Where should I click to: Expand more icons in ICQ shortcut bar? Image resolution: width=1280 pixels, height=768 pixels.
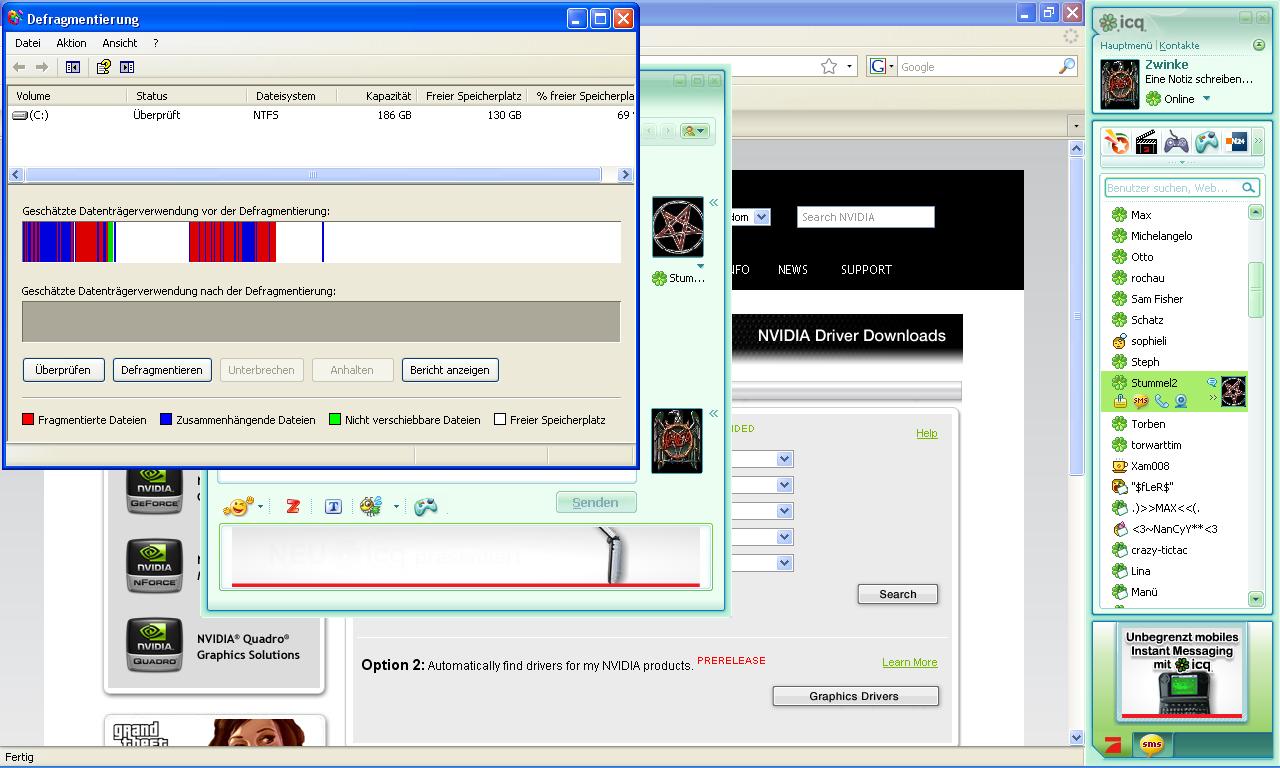coord(1258,143)
